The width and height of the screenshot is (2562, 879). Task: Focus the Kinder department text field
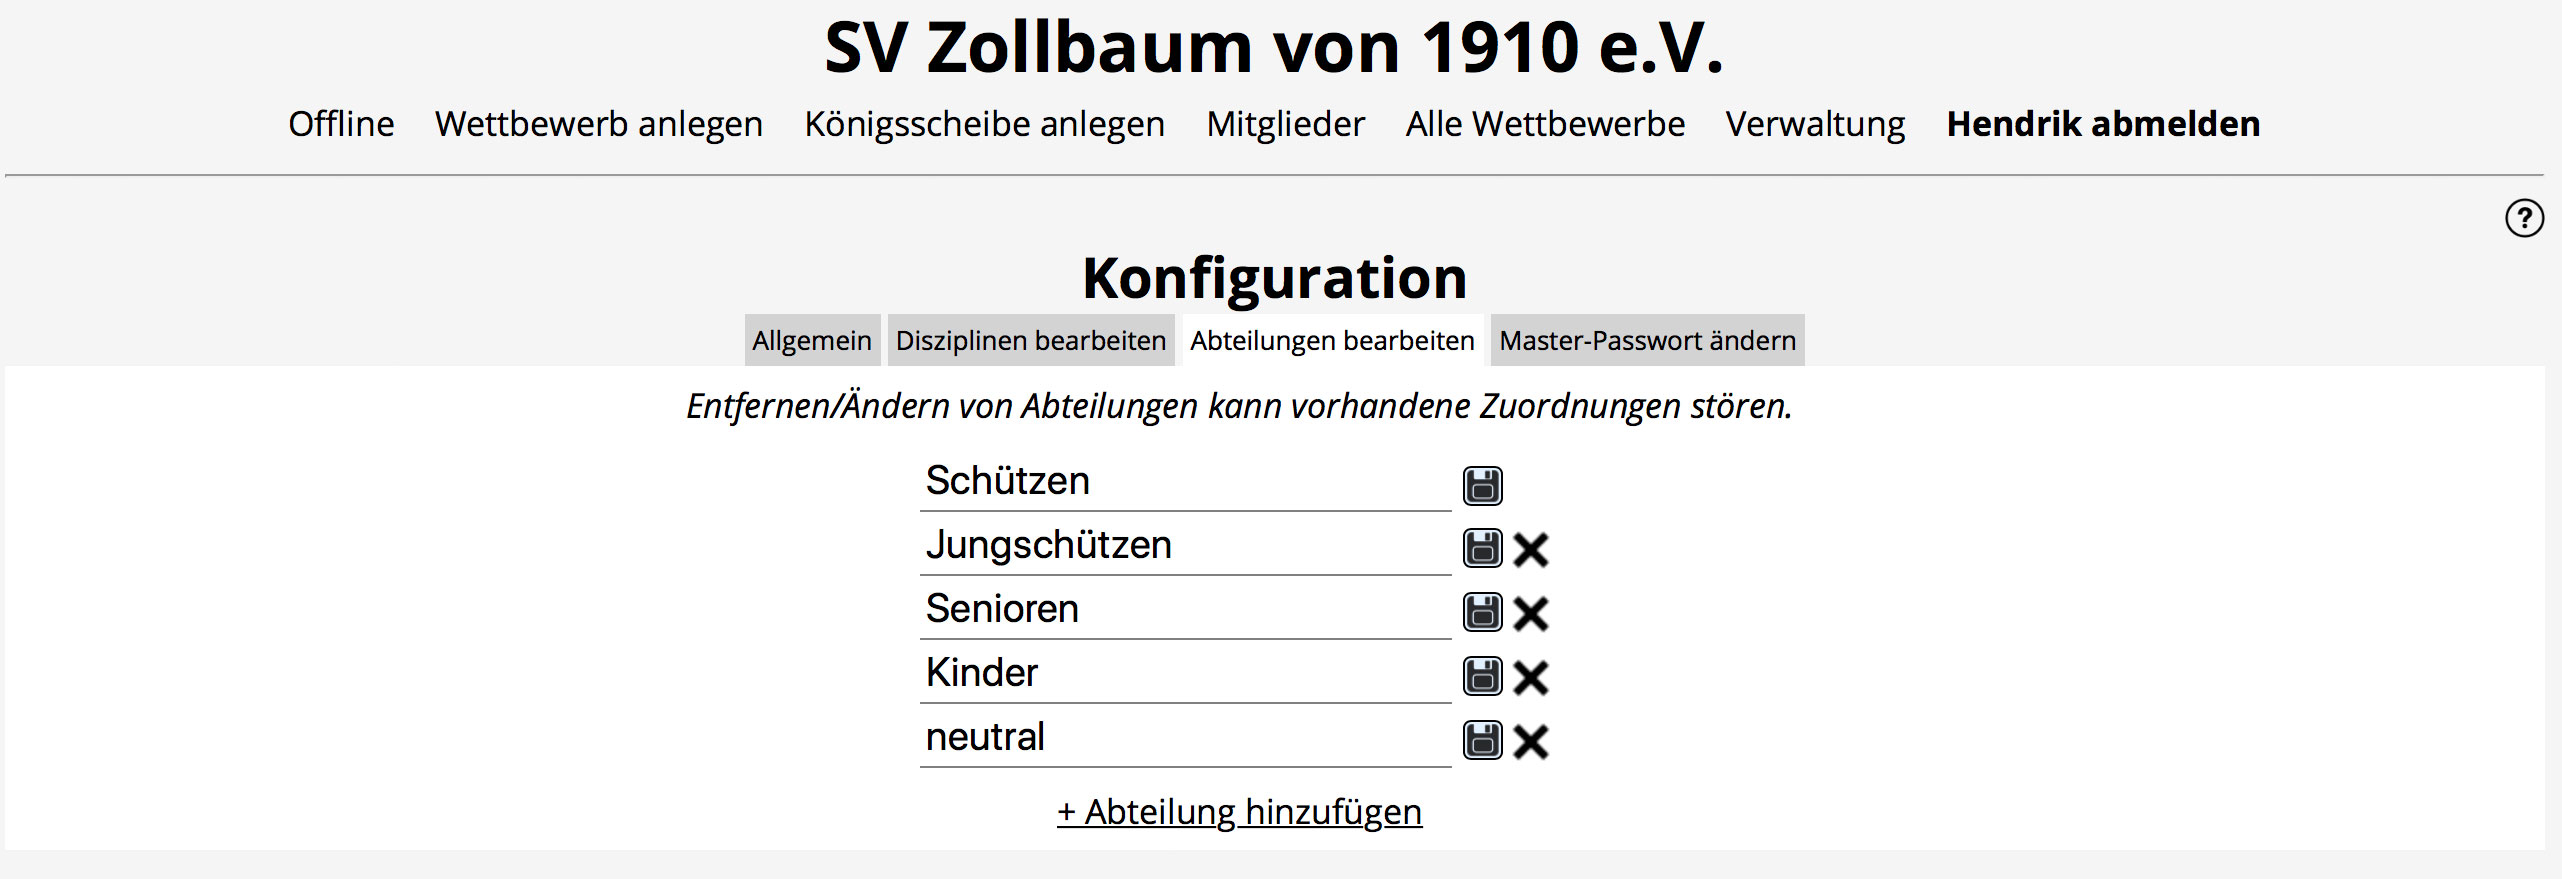(1185, 674)
